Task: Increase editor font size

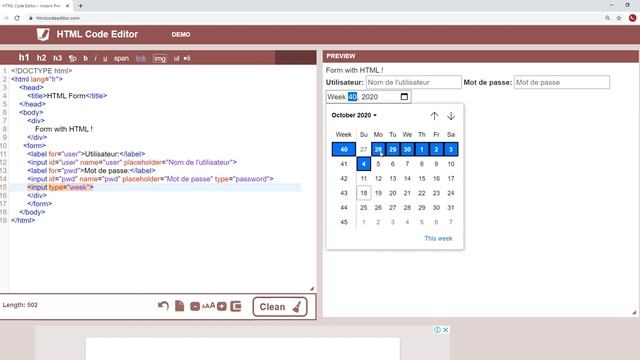Action: click(222, 306)
